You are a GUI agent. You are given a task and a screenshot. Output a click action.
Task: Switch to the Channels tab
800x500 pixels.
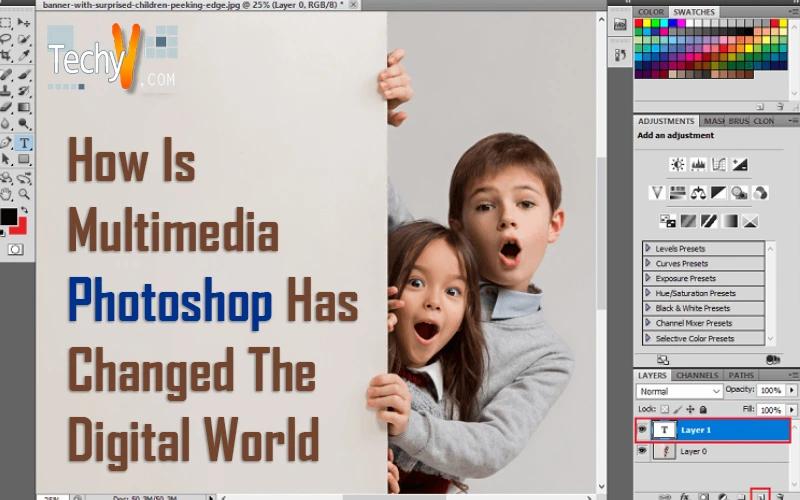click(x=697, y=375)
